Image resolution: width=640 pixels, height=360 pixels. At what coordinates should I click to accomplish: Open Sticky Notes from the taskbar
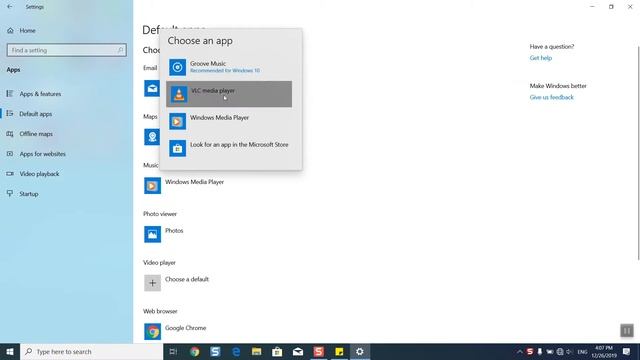point(339,351)
